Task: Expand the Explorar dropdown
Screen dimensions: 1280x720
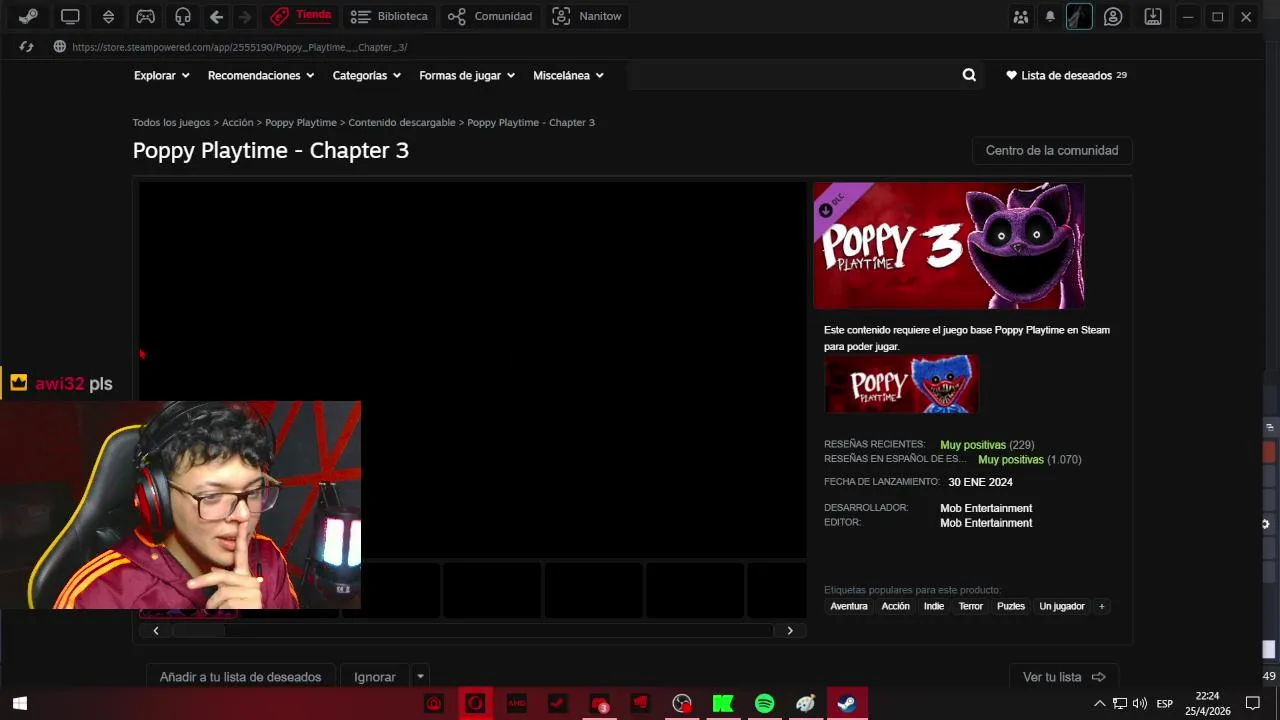Action: 161,75
